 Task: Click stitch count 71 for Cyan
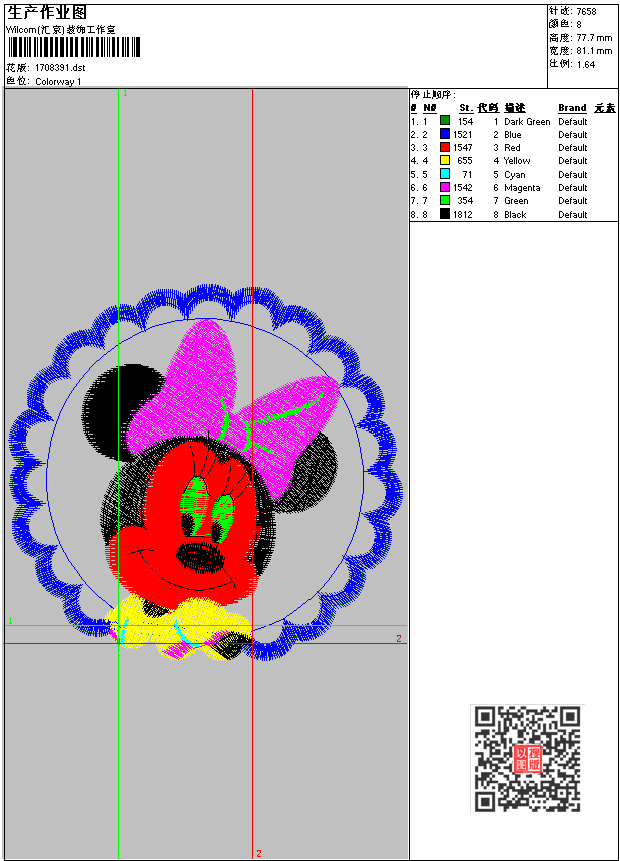(467, 175)
